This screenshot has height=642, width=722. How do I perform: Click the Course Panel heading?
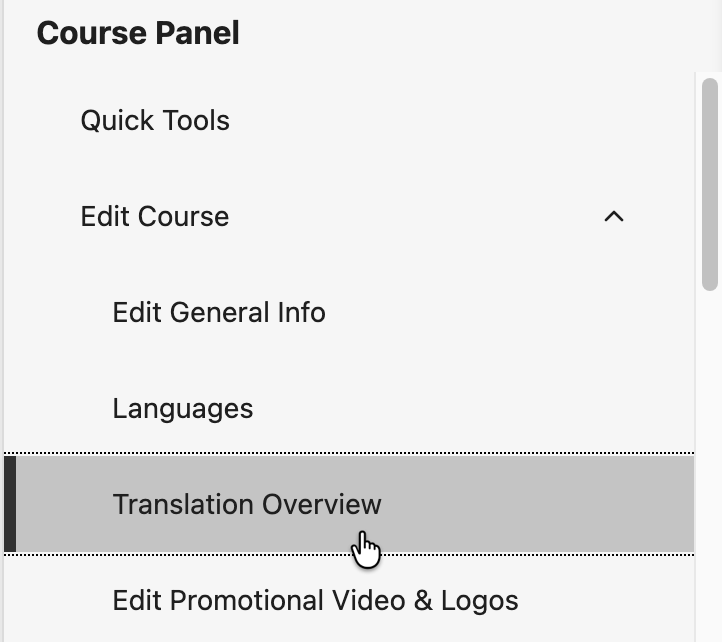pyautogui.click(x=138, y=33)
